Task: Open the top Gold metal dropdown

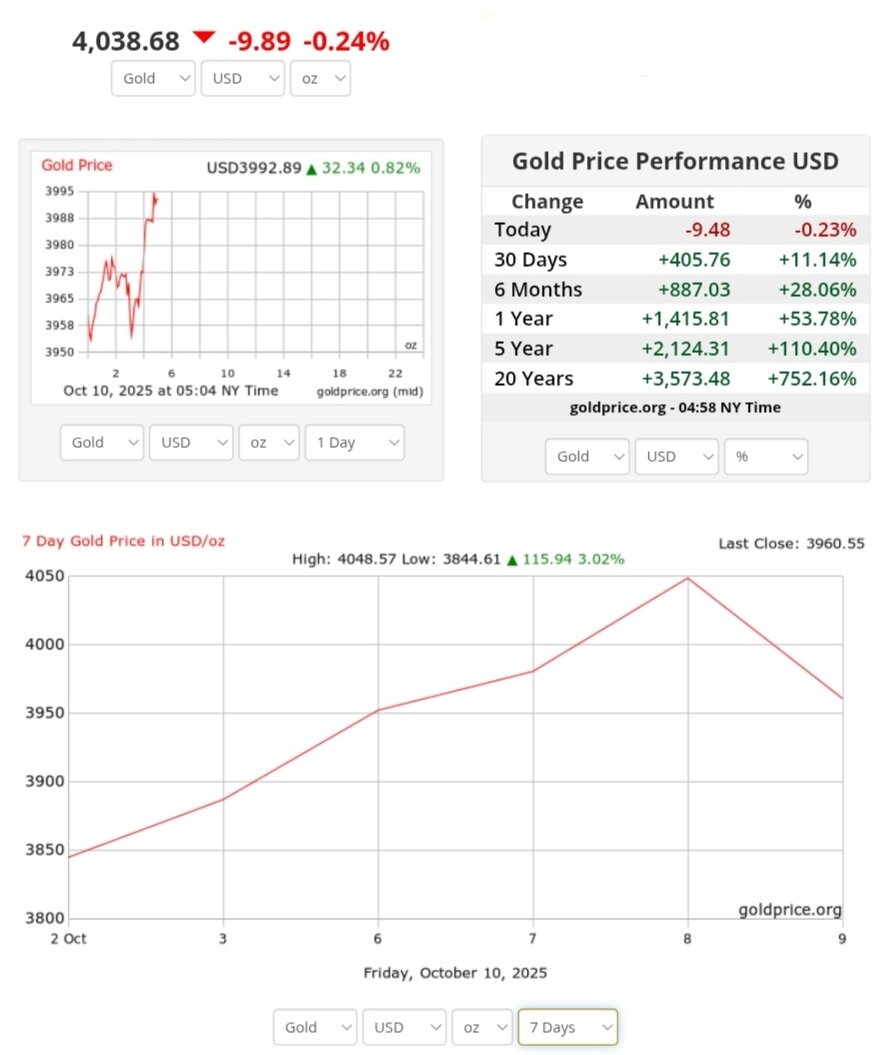Action: coord(152,78)
